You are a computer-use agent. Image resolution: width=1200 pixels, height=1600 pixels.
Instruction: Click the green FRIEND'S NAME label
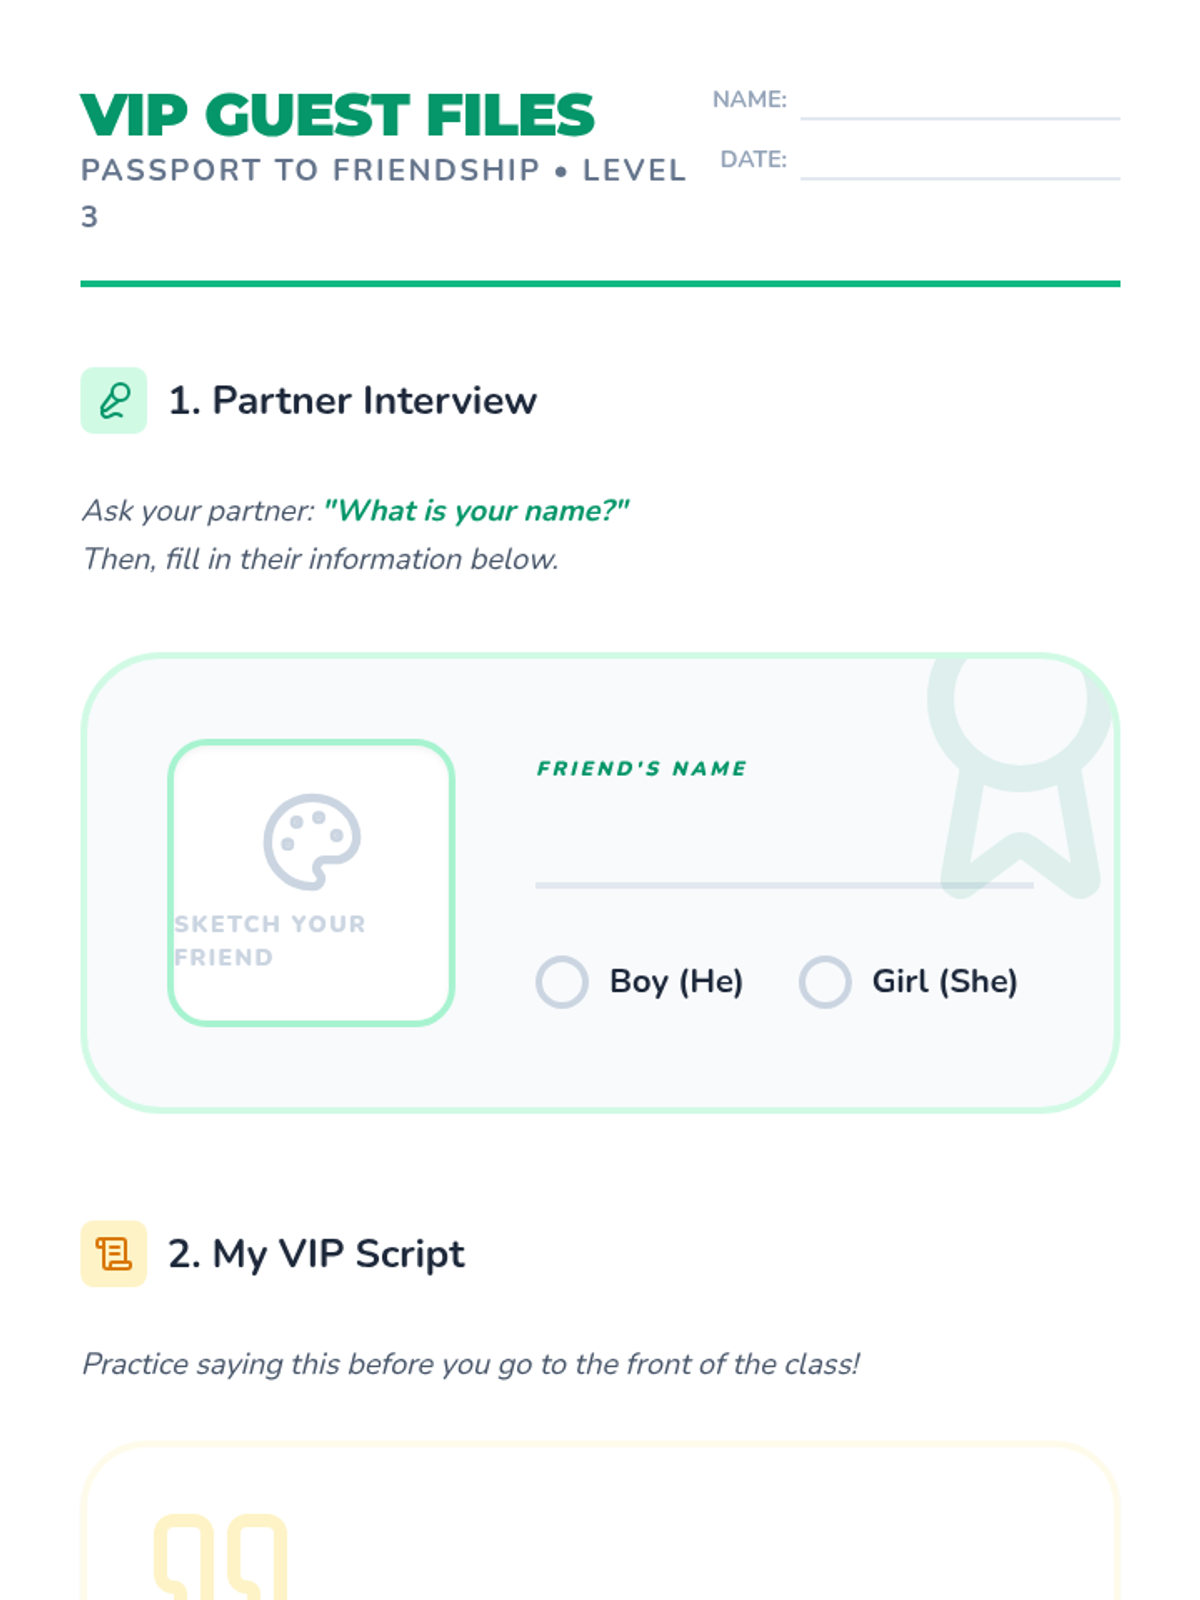point(642,768)
